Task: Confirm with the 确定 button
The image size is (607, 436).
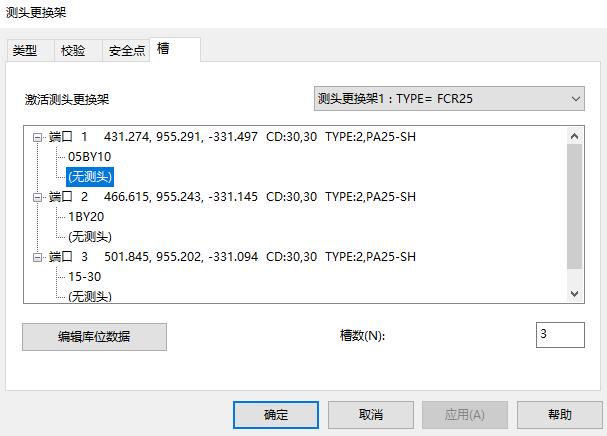Action: 276,414
